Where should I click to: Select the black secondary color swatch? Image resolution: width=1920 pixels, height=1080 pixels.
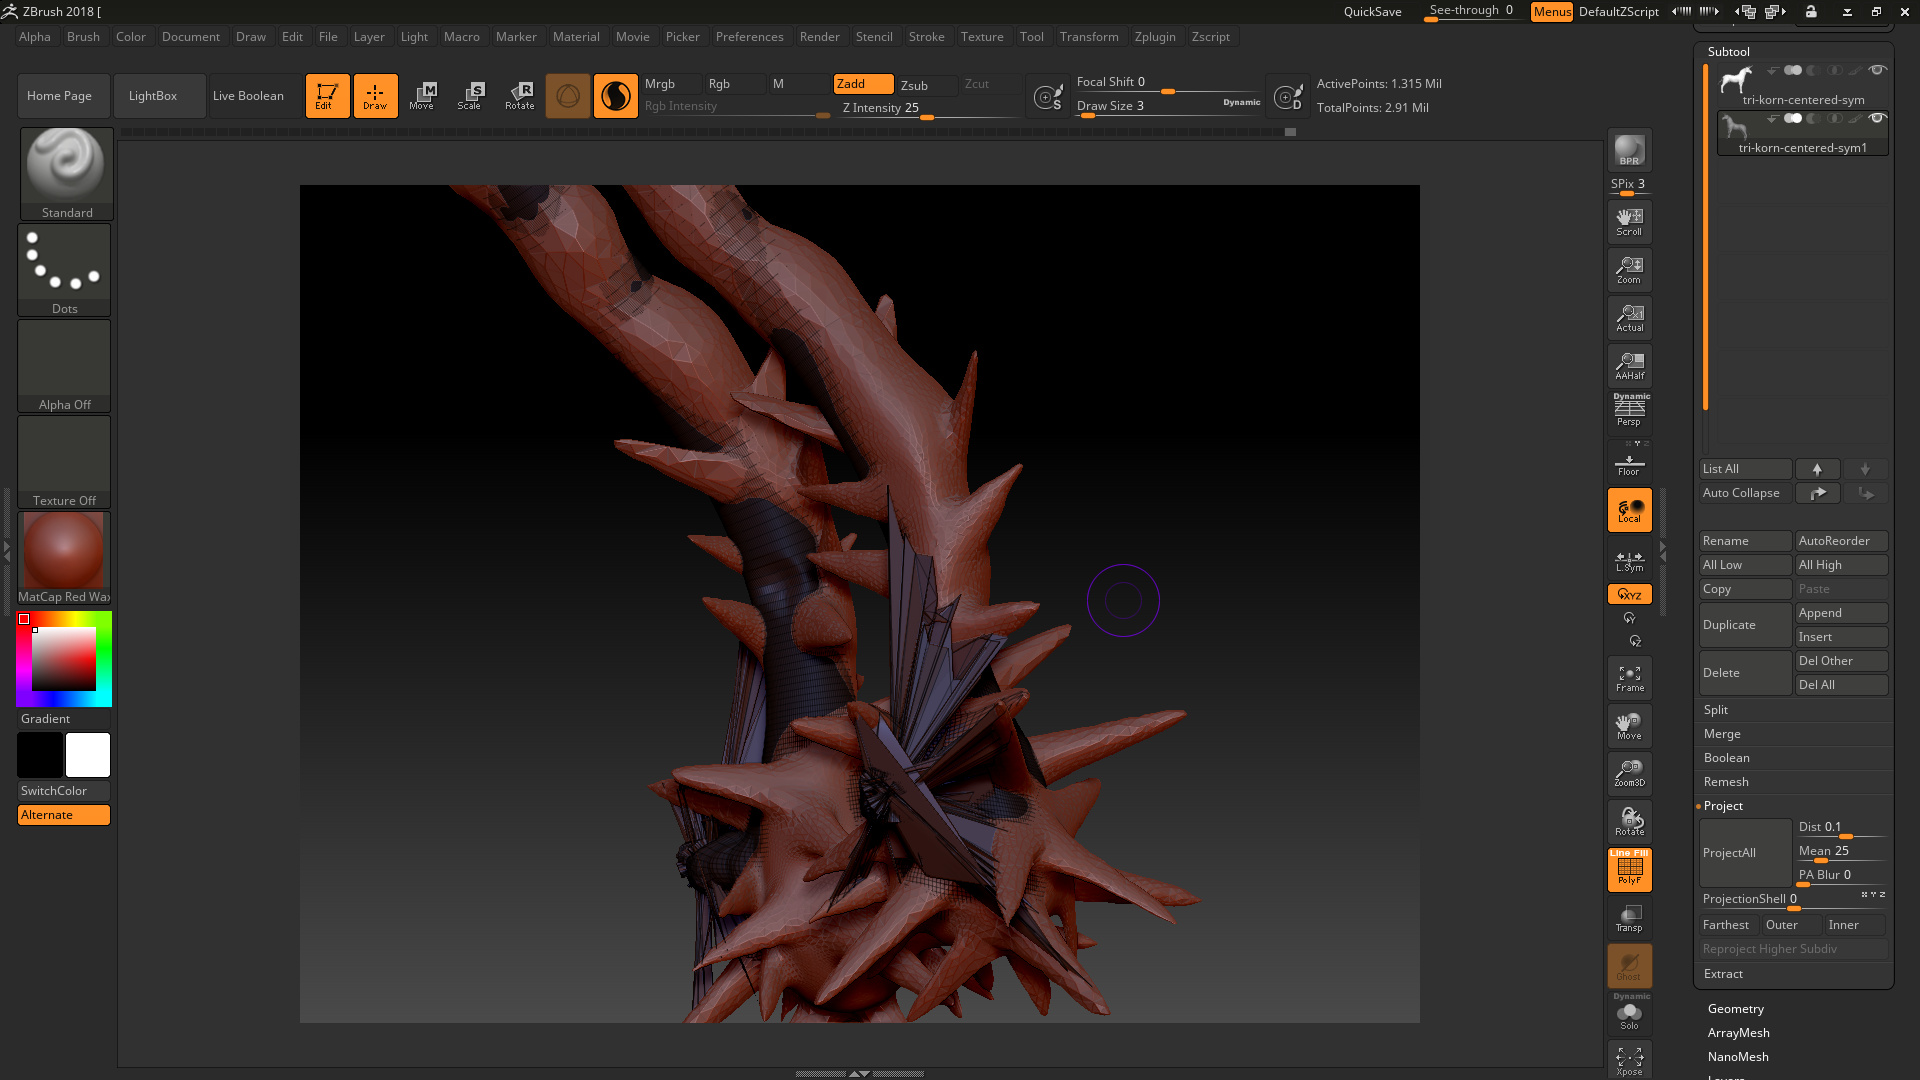coord(40,755)
